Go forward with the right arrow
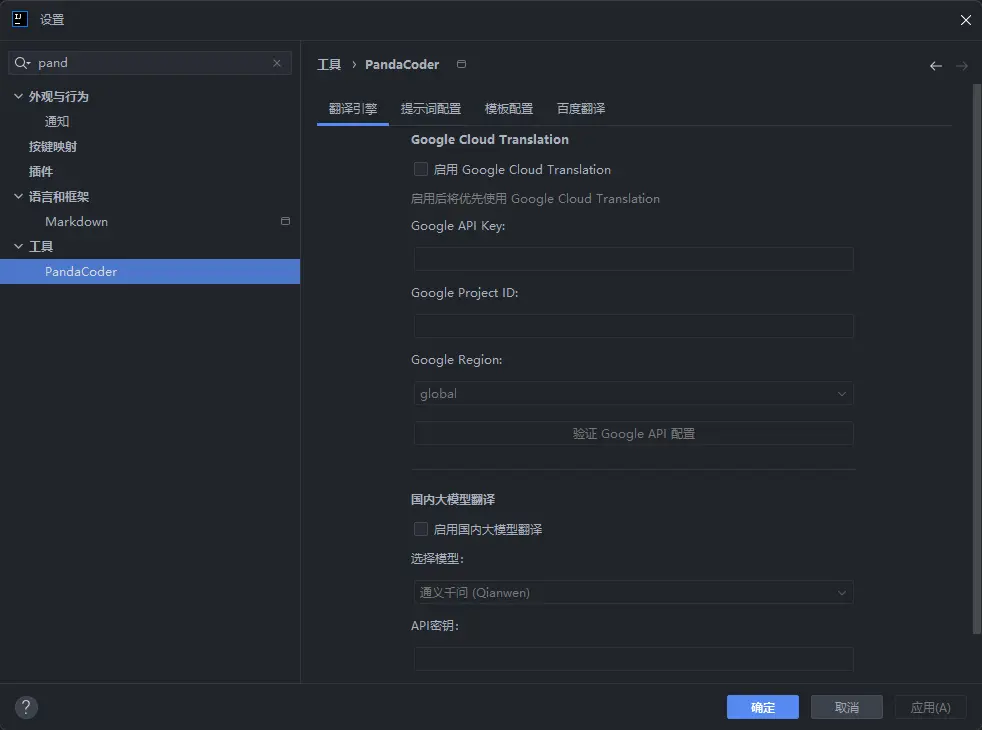This screenshot has height=730, width=982. tap(961, 66)
